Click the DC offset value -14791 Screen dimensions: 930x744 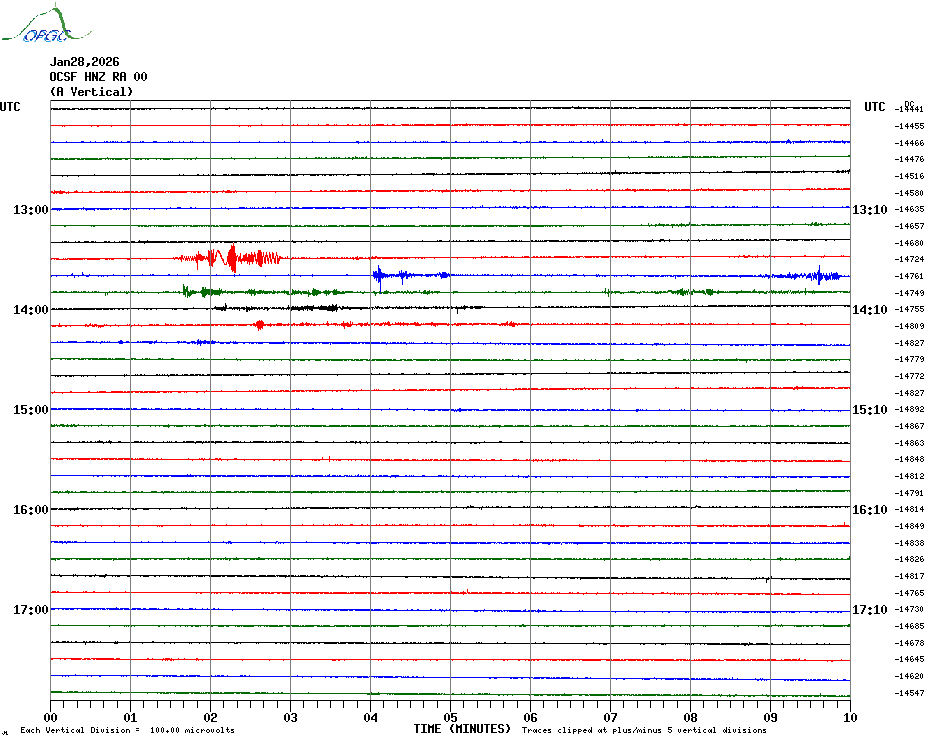coord(909,493)
